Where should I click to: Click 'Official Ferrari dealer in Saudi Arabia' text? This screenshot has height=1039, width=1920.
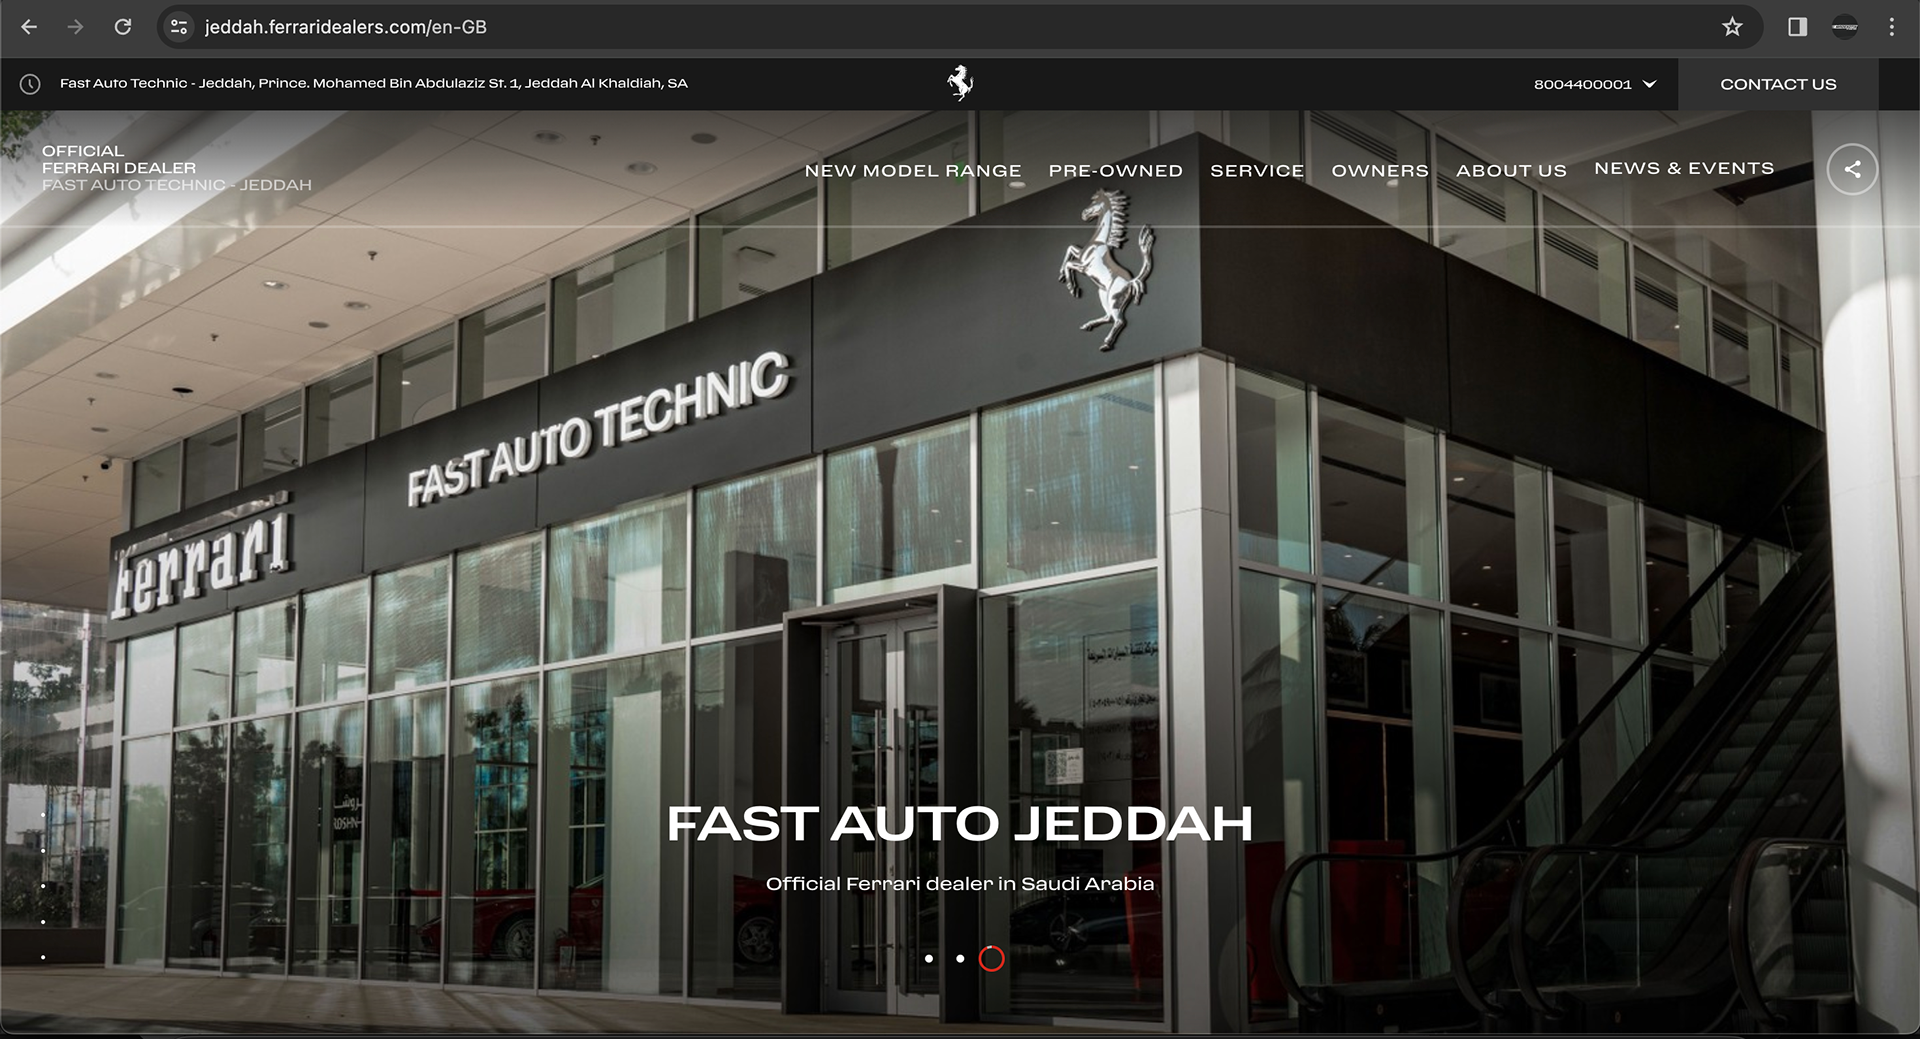click(960, 884)
